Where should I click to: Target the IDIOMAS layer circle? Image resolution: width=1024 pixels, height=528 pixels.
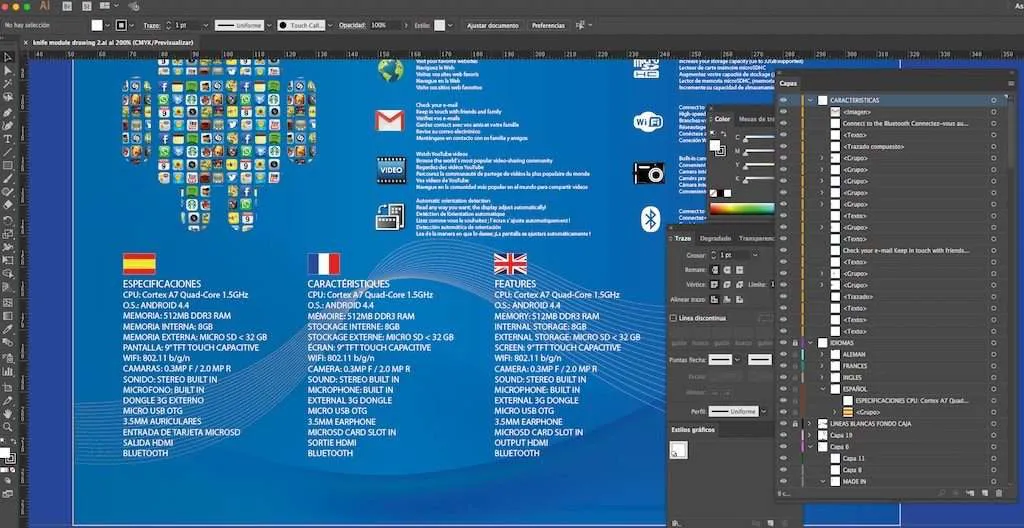(x=993, y=342)
